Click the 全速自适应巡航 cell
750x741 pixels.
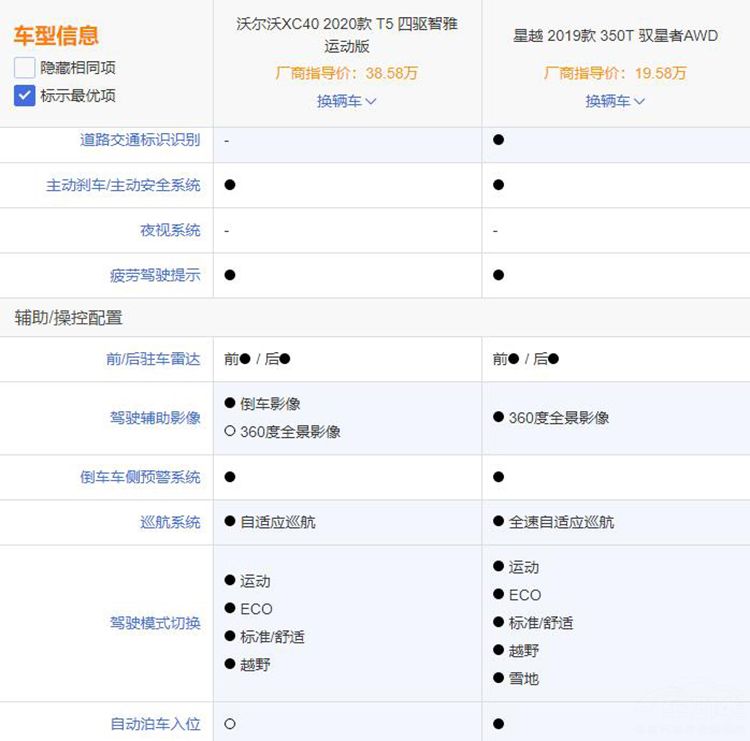tap(561, 522)
